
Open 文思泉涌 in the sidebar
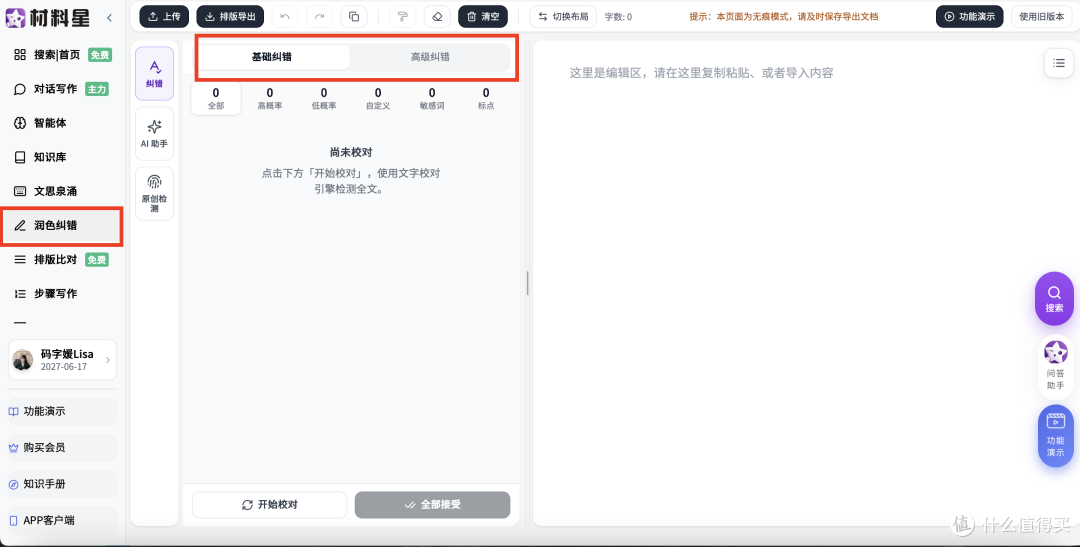tap(62, 191)
